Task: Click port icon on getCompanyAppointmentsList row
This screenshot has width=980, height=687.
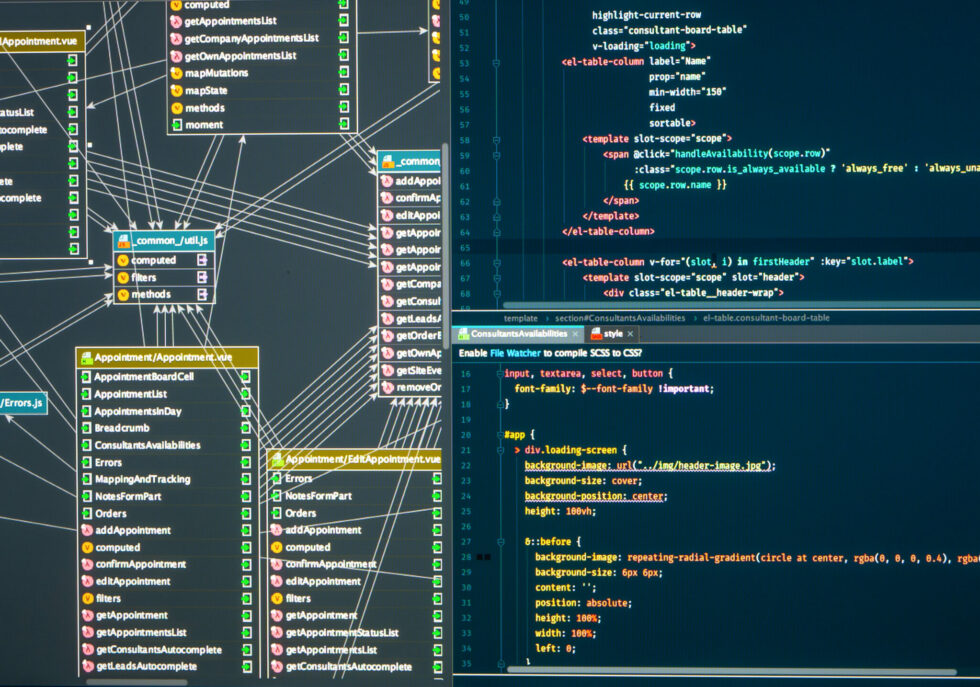Action: (x=343, y=38)
